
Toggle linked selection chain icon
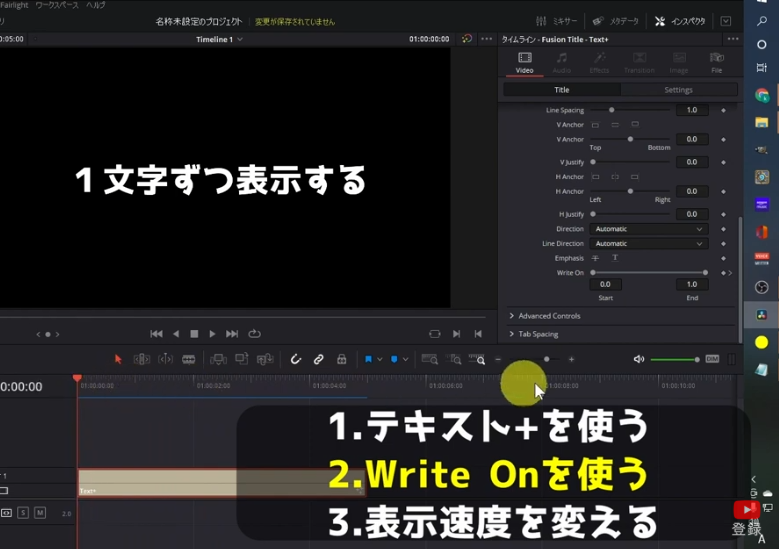click(318, 359)
